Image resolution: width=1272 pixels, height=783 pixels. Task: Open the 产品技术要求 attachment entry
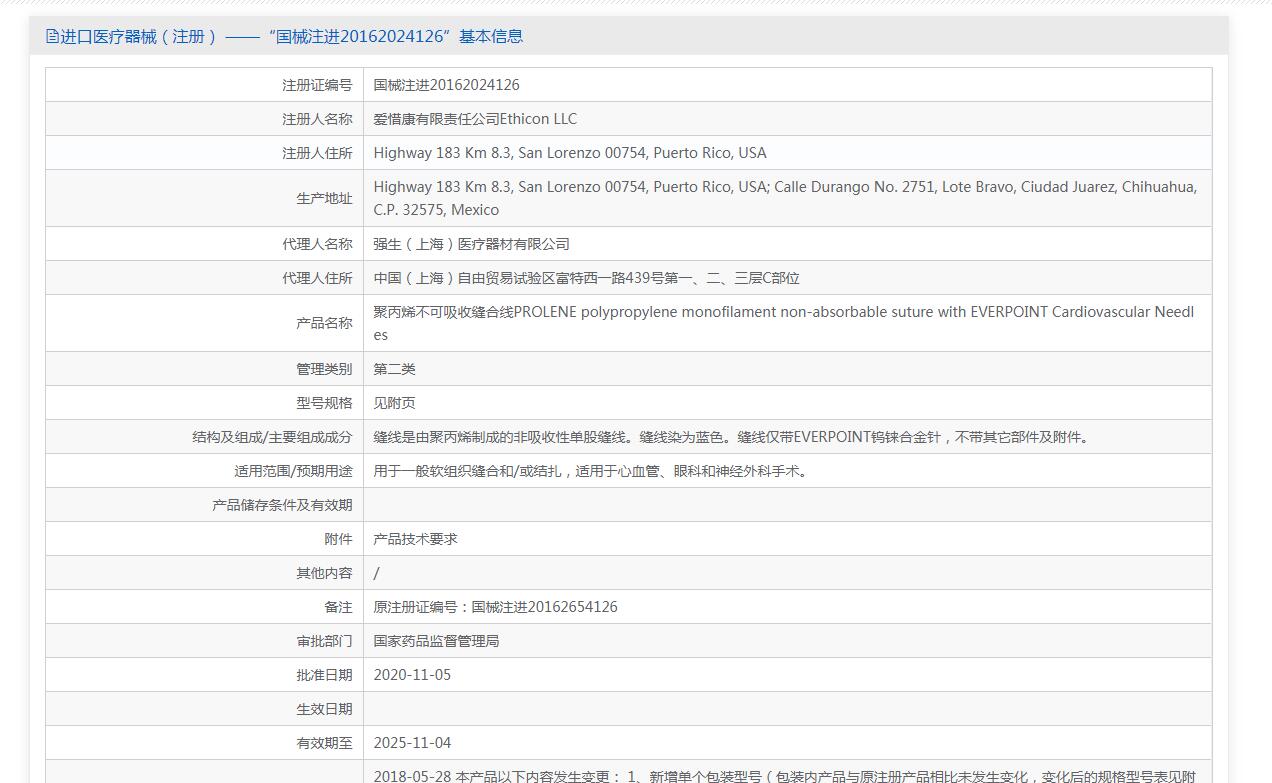tap(415, 539)
